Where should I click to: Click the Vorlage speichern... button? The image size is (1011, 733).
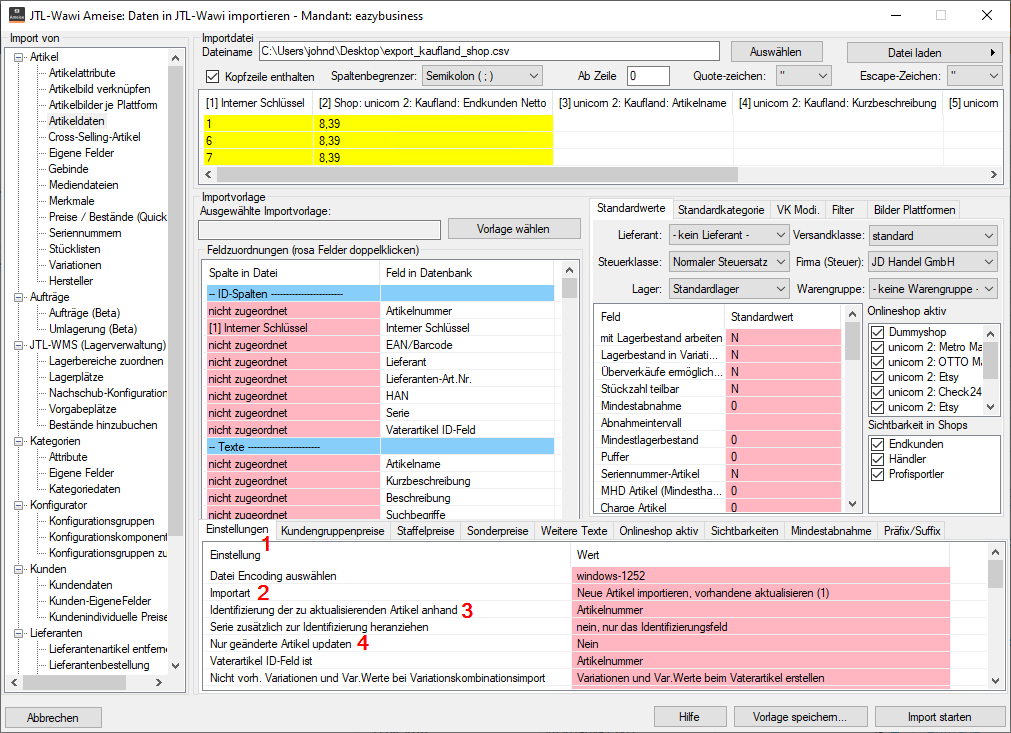click(800, 717)
